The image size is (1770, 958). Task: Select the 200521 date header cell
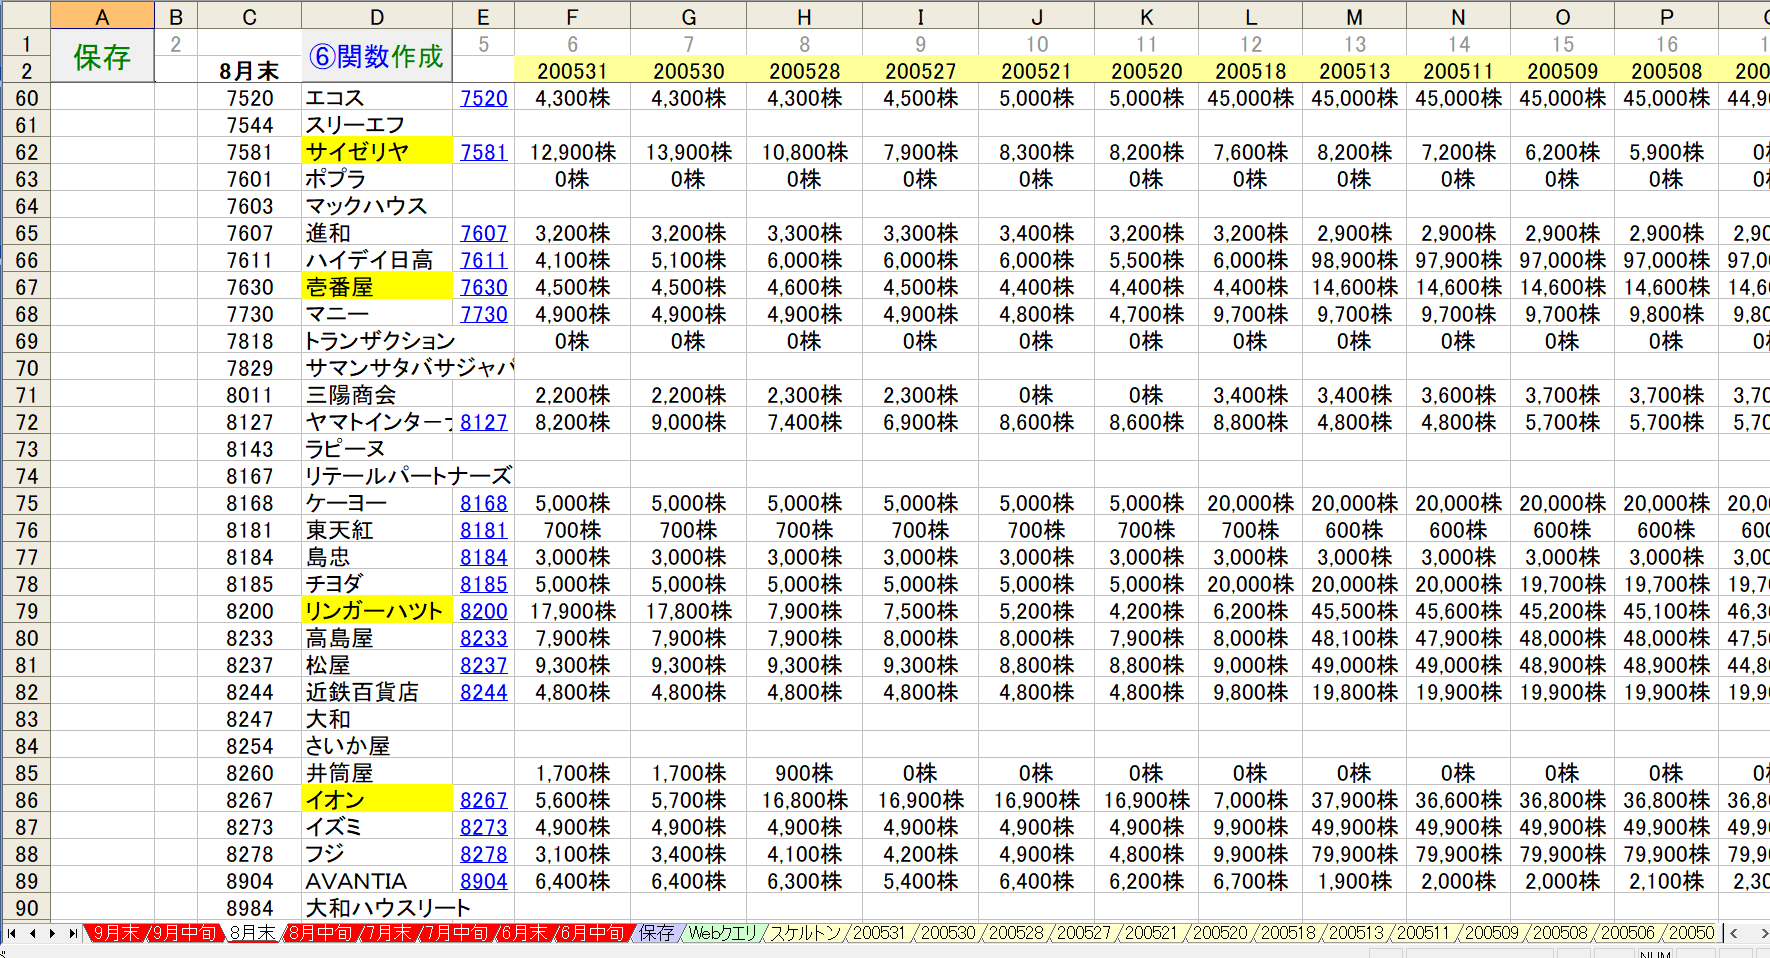click(x=1037, y=71)
